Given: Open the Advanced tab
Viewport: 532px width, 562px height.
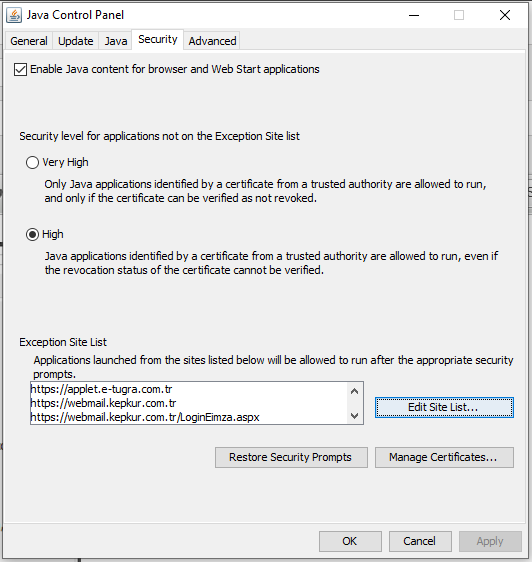Looking at the screenshot, I should [x=212, y=41].
